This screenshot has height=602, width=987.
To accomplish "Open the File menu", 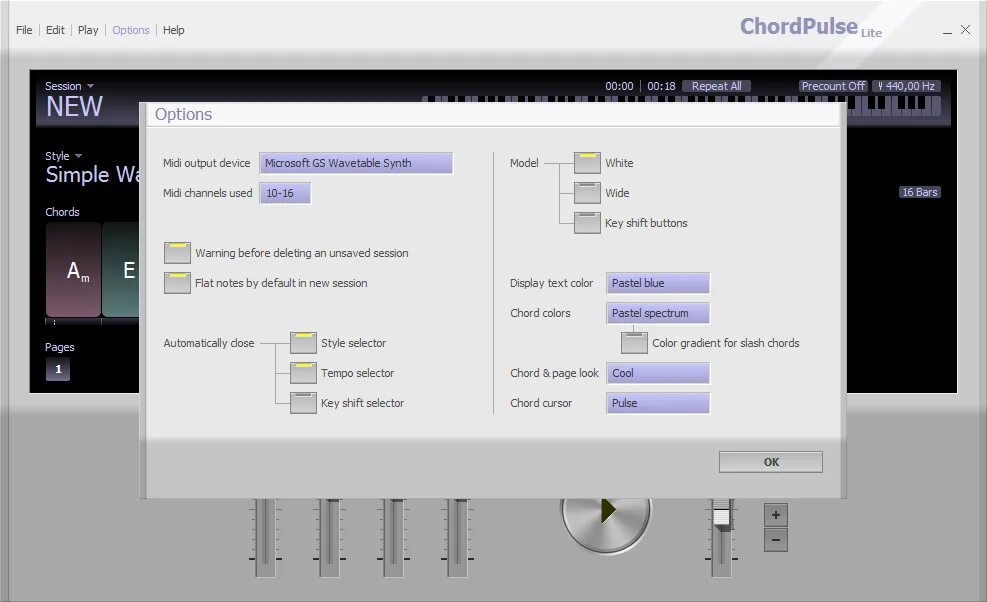I will [x=24, y=30].
